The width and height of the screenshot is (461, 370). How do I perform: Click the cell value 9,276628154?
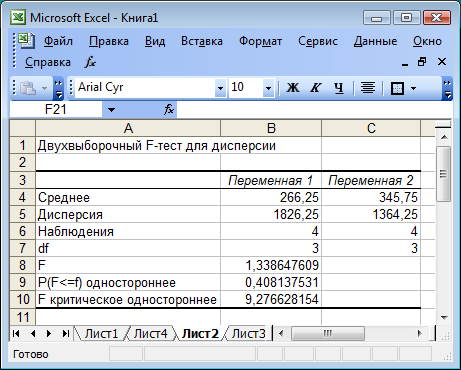tap(271, 299)
